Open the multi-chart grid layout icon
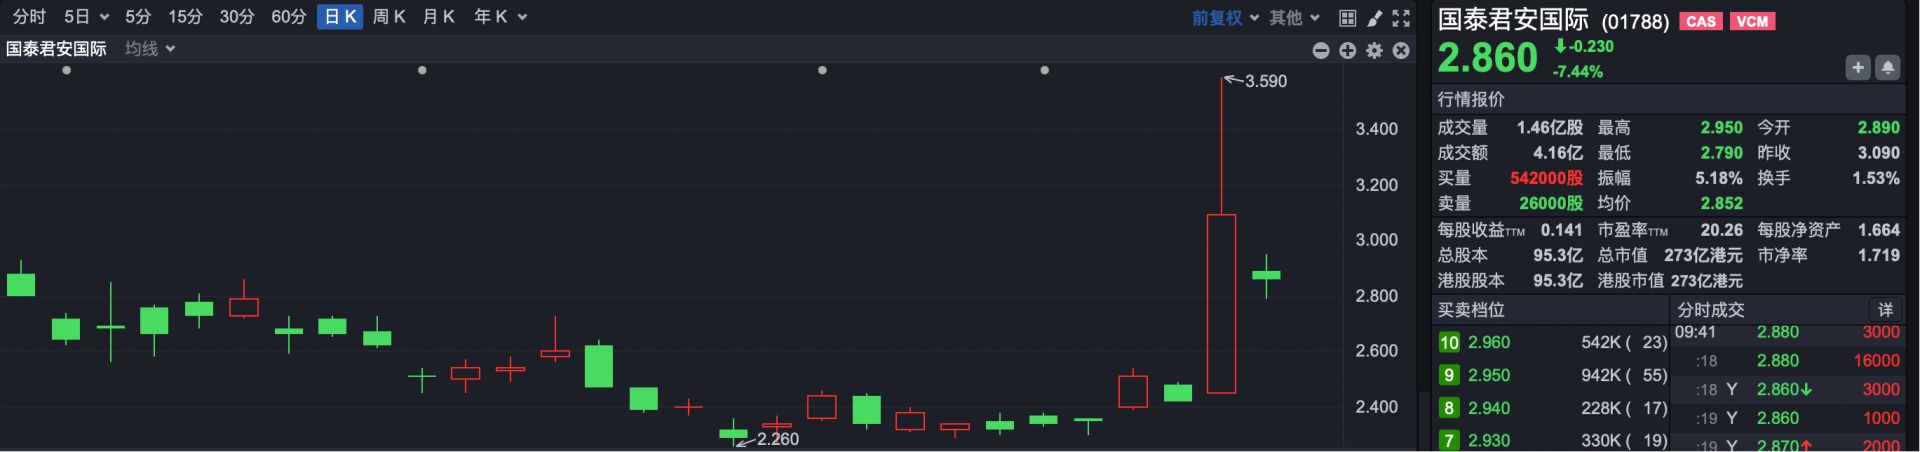This screenshot has height=452, width=1920. pyautogui.click(x=1348, y=18)
